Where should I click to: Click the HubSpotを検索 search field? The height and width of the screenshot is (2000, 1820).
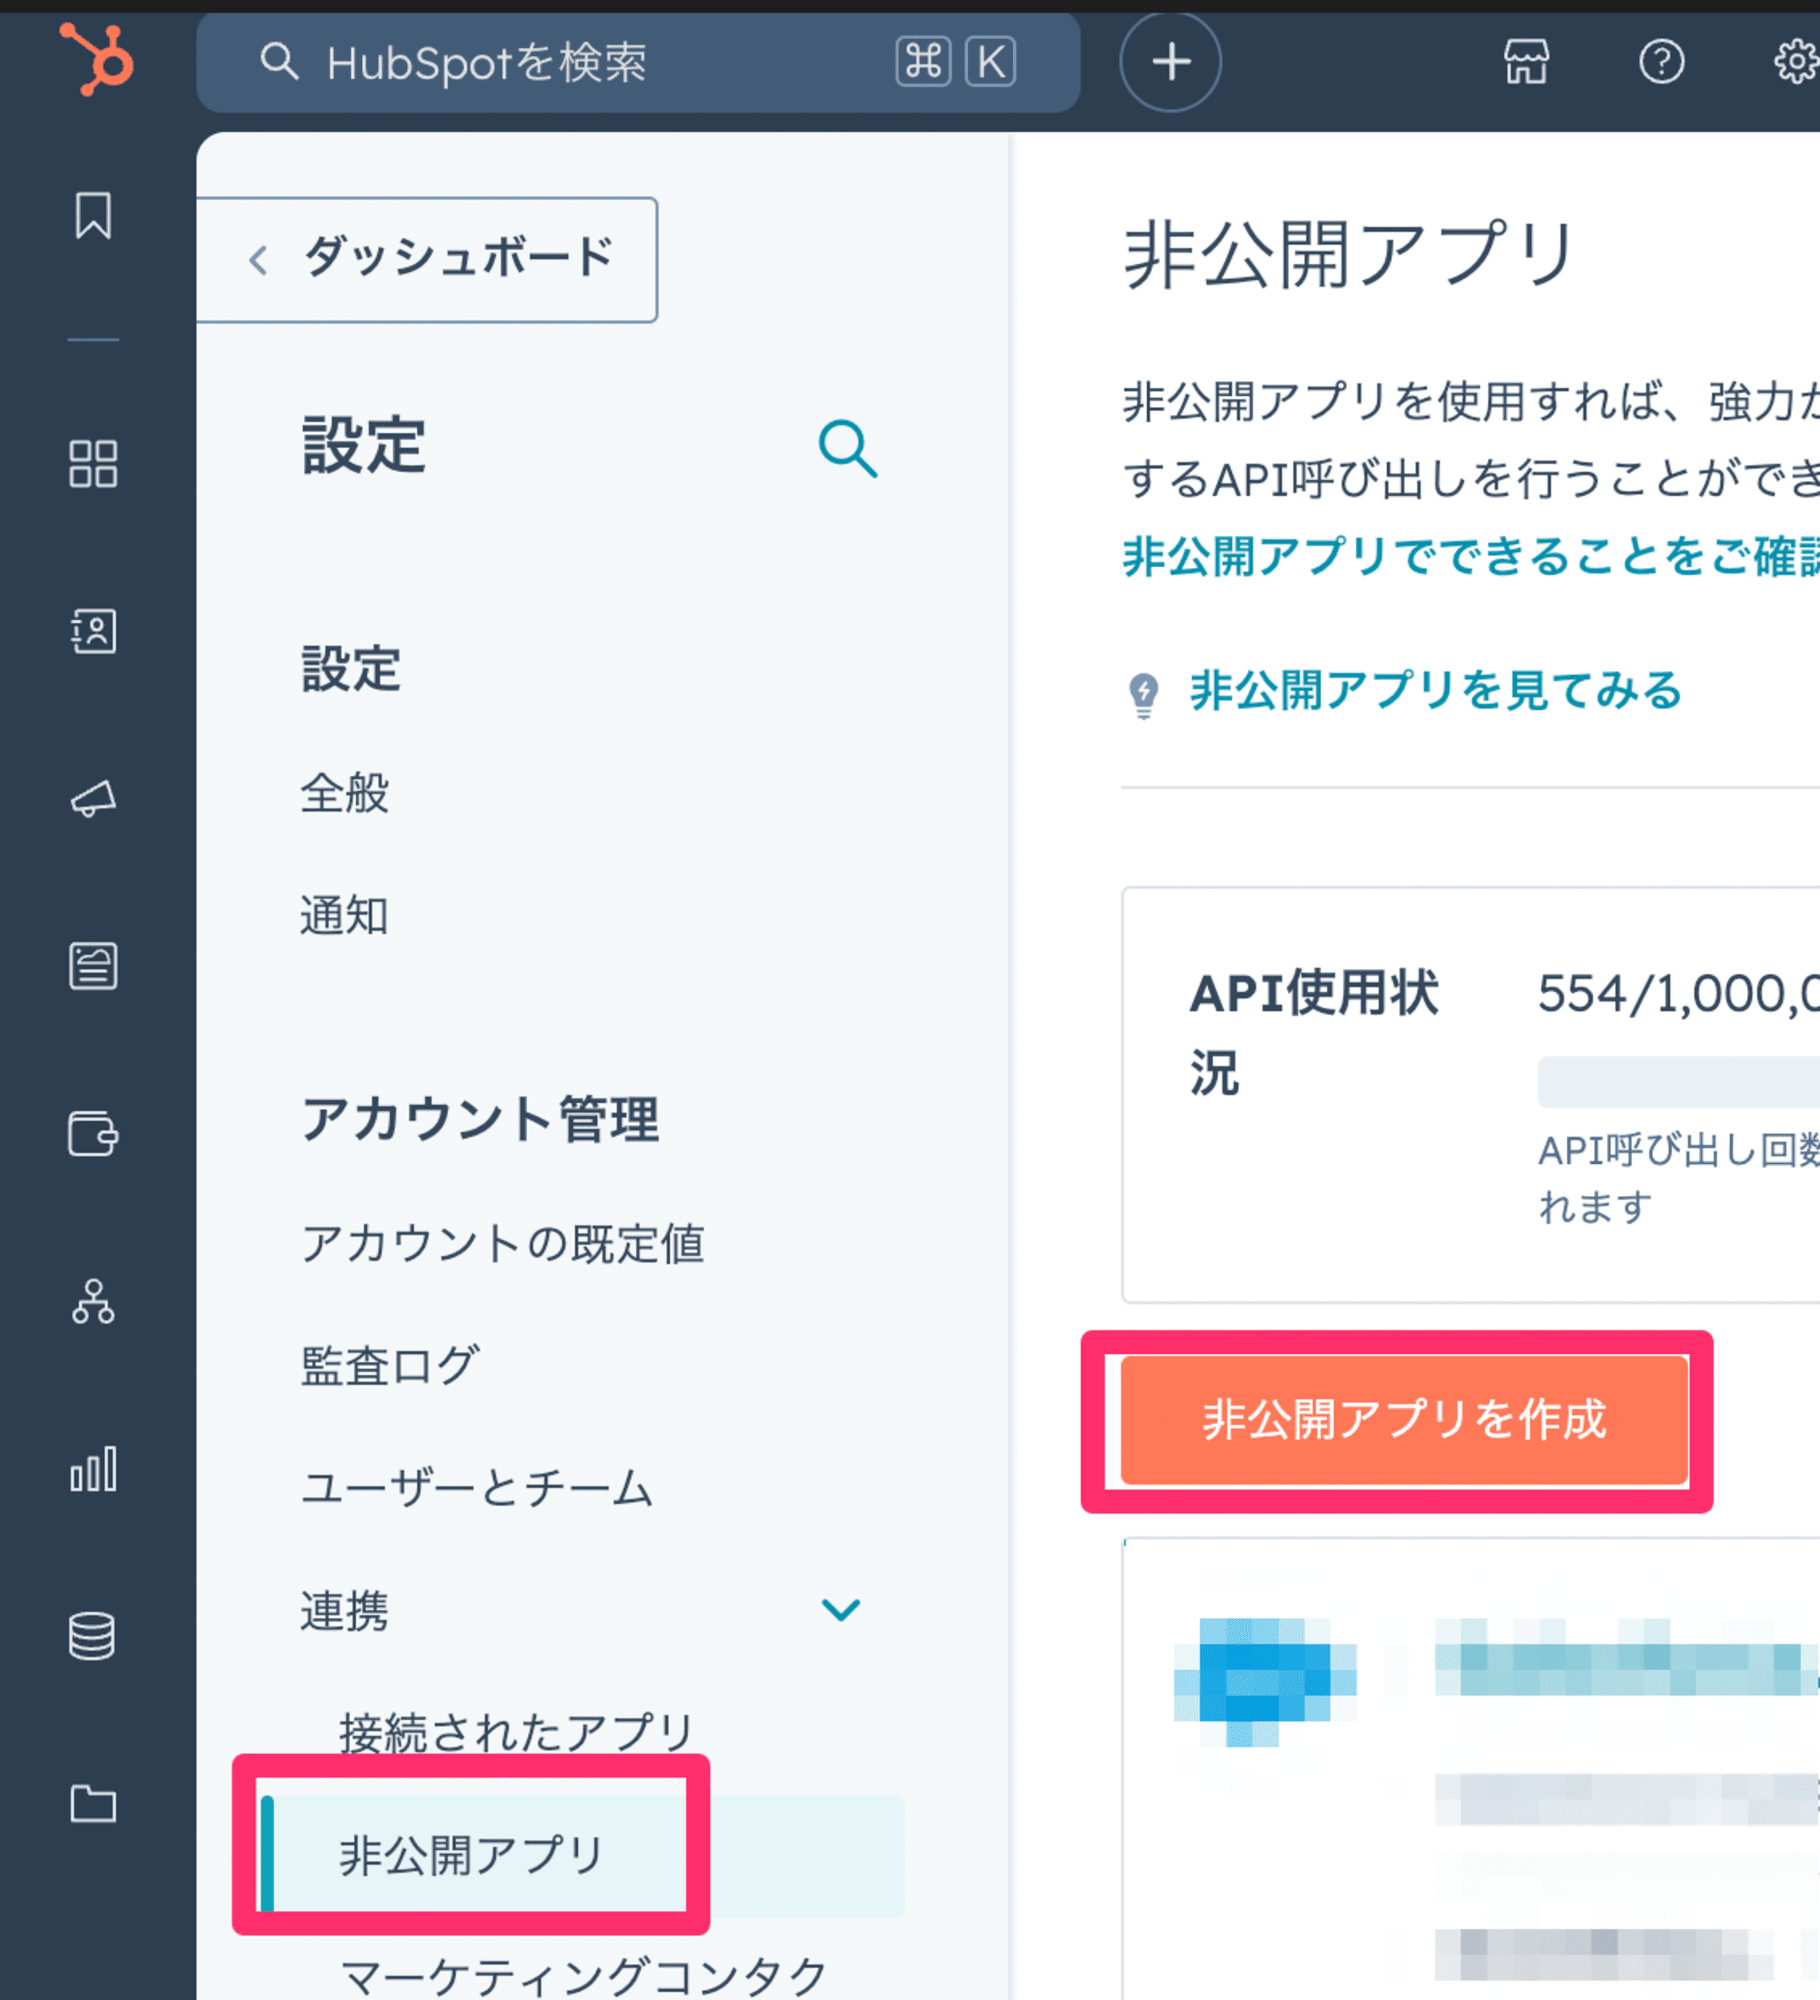pos(638,62)
